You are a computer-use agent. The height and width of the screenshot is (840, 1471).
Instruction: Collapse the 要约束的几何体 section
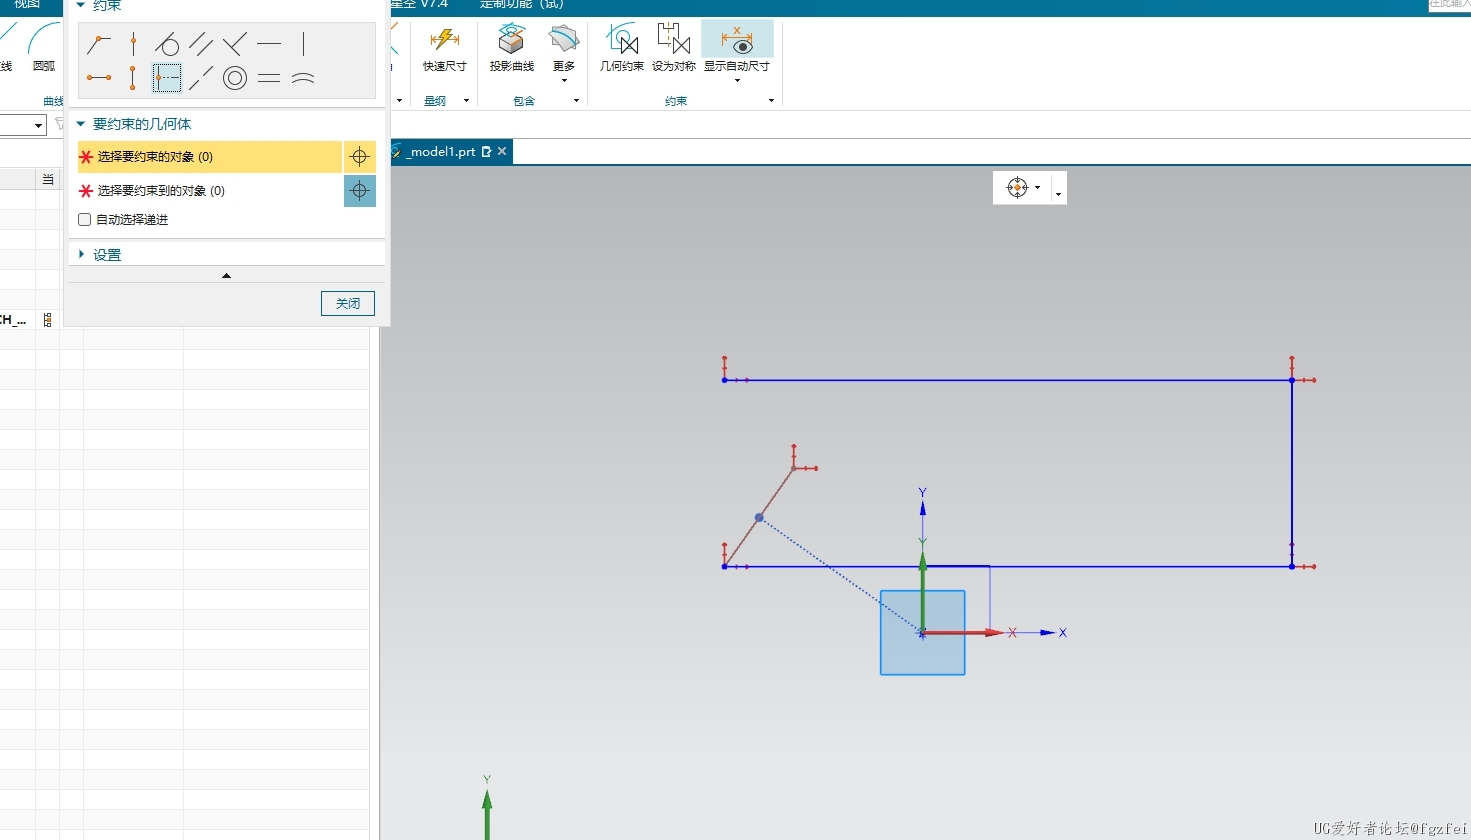coord(81,124)
